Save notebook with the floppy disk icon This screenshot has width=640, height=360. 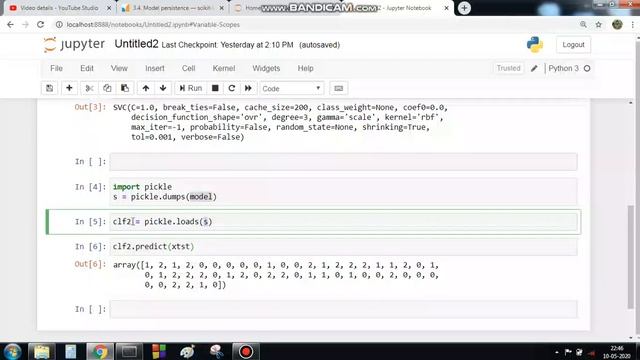point(49,88)
